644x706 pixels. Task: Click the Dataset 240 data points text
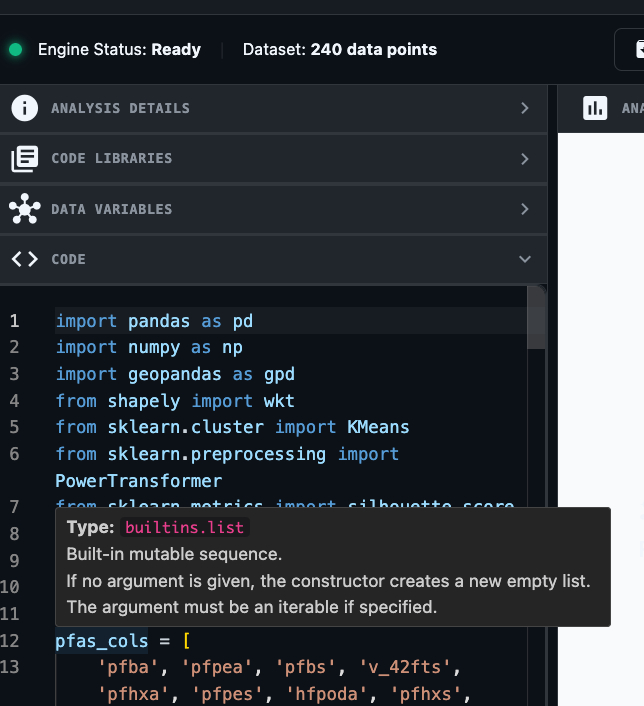(340, 49)
